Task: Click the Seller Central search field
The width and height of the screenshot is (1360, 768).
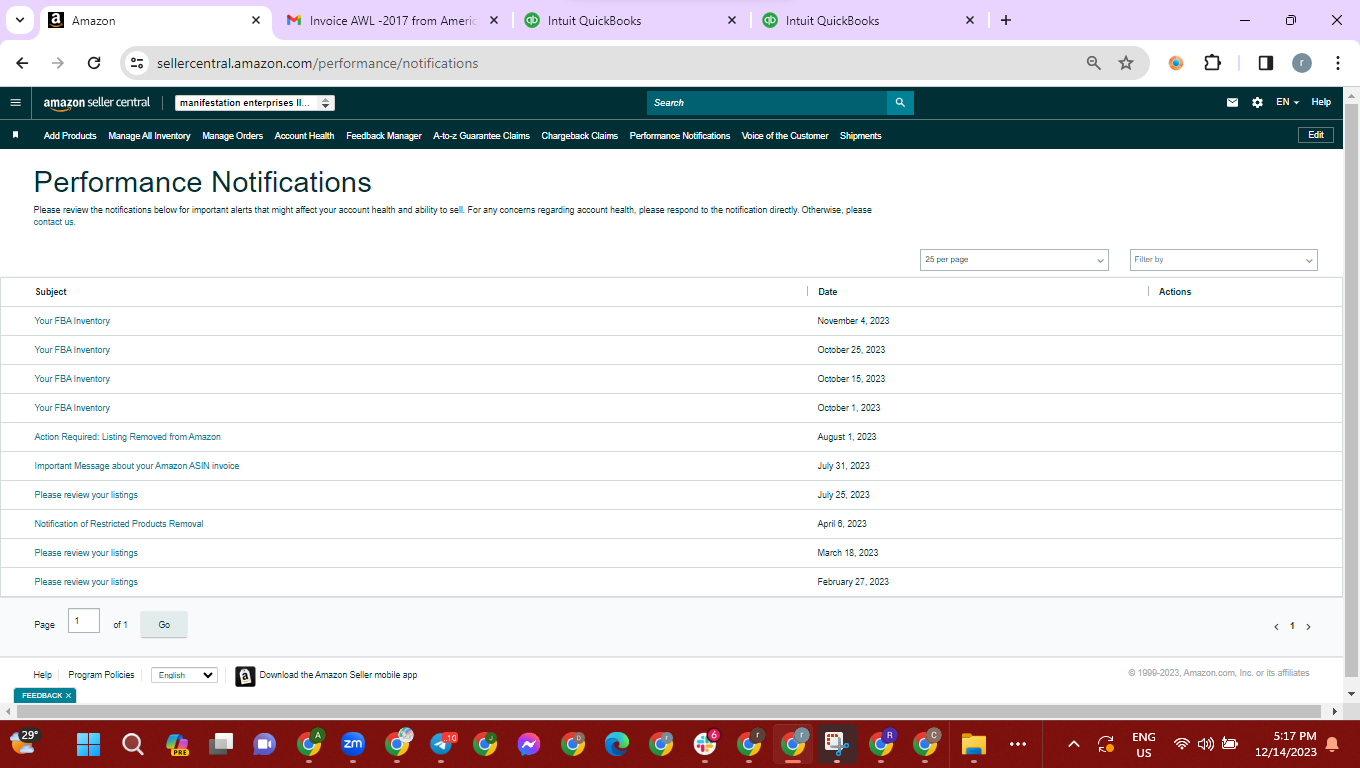Action: click(767, 103)
